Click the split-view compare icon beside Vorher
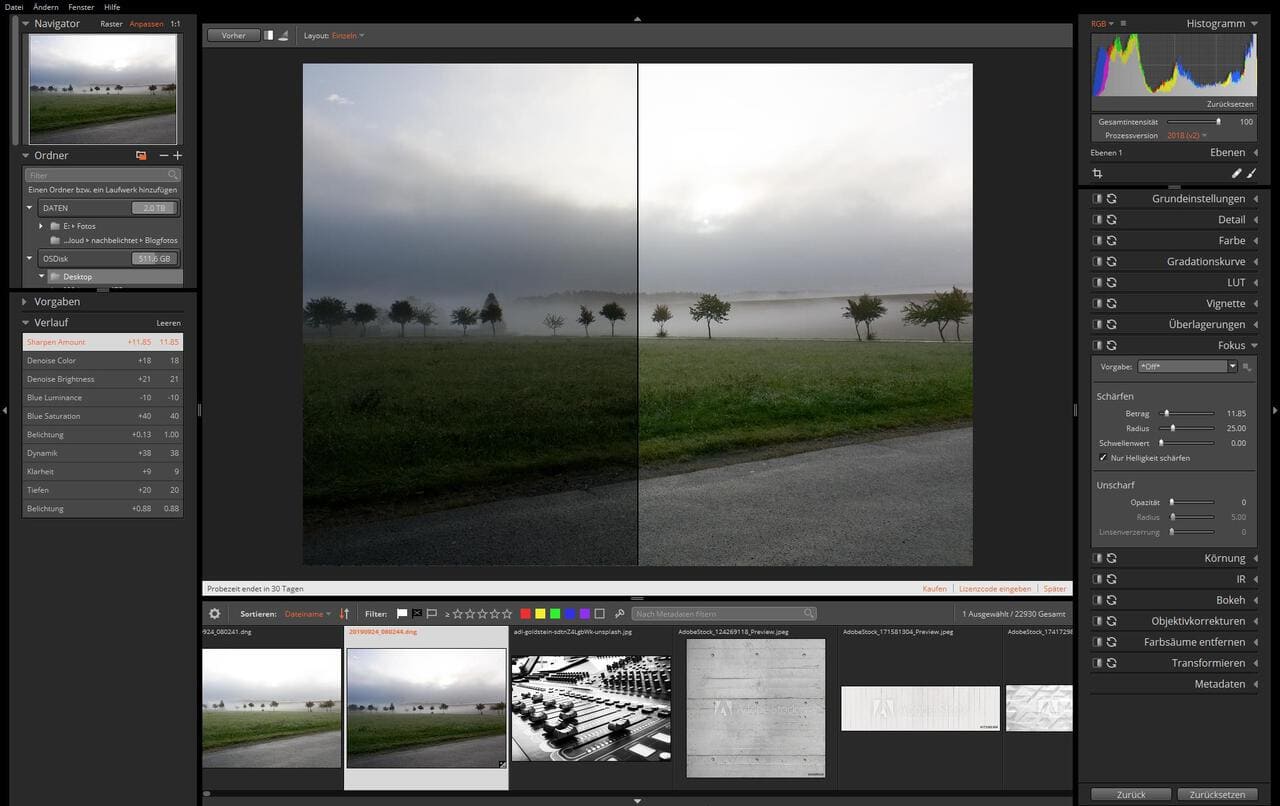 coord(268,35)
